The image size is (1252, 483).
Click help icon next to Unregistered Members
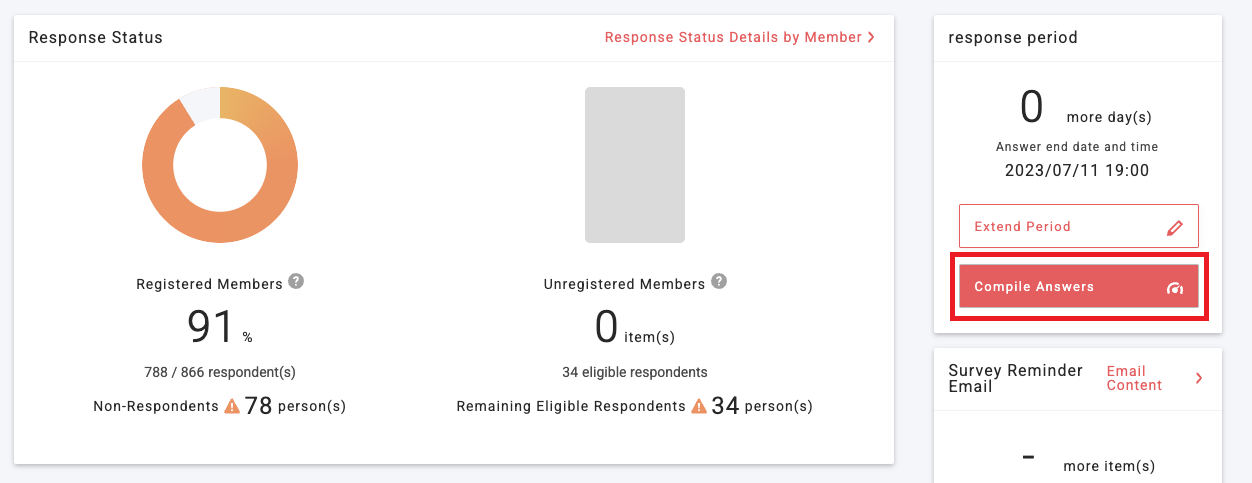coord(719,282)
